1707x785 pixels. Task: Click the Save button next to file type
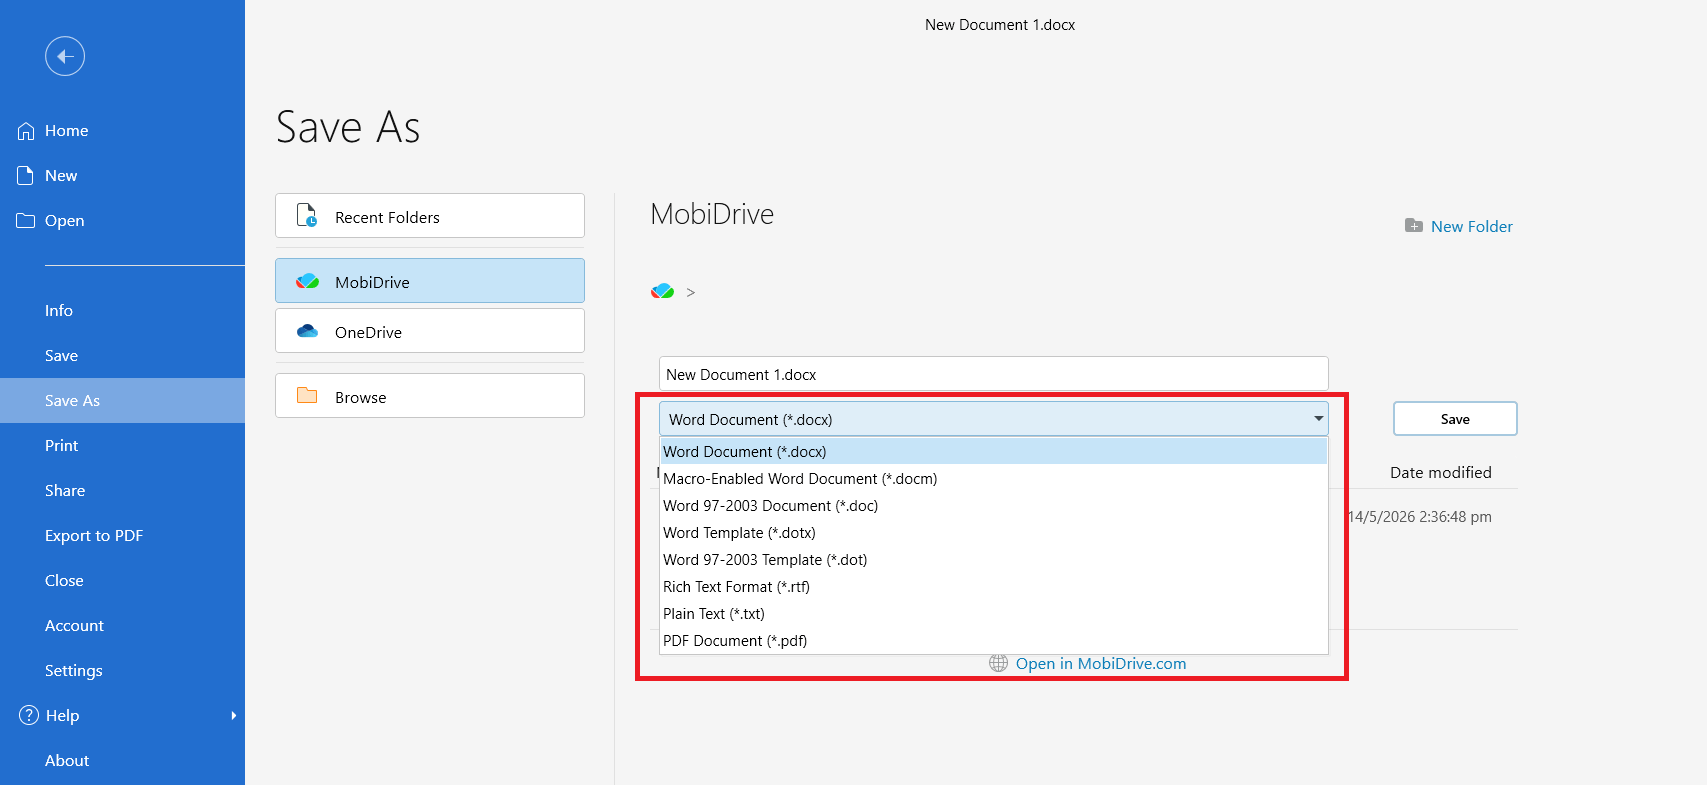[x=1455, y=419]
